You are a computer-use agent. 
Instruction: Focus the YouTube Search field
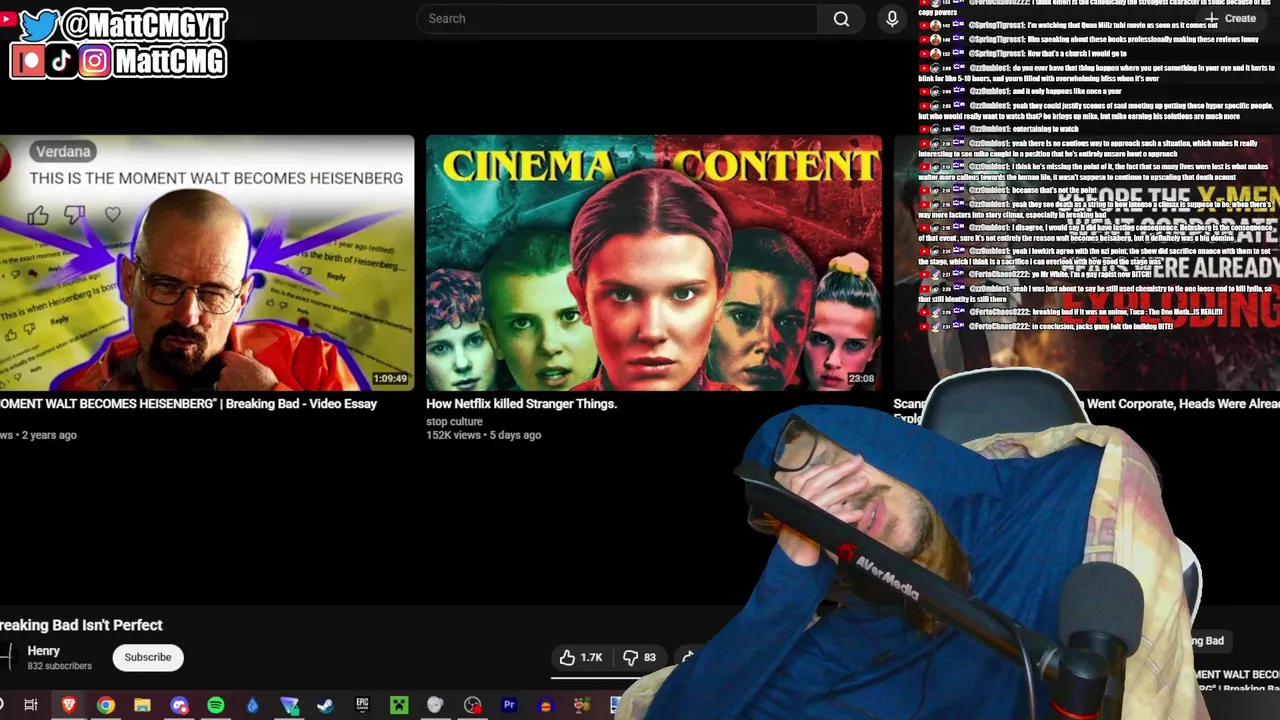coord(617,18)
